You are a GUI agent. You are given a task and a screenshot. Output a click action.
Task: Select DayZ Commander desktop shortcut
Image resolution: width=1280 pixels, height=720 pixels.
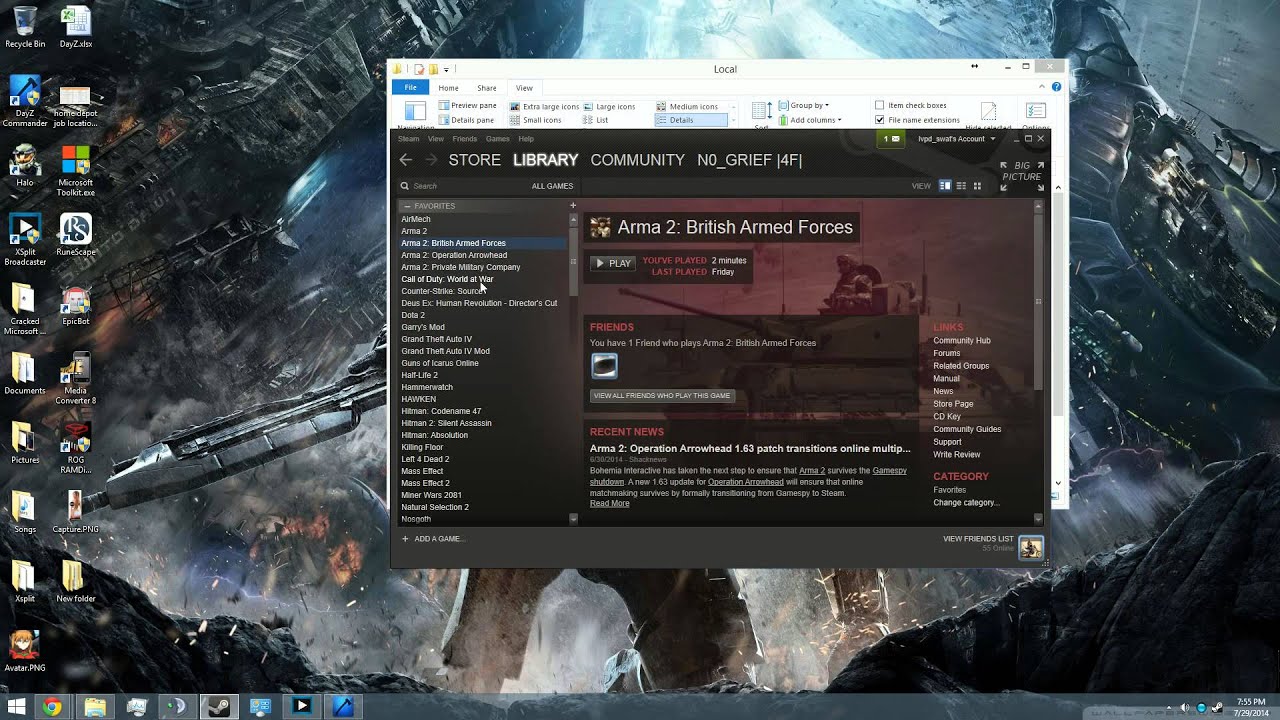[25, 102]
